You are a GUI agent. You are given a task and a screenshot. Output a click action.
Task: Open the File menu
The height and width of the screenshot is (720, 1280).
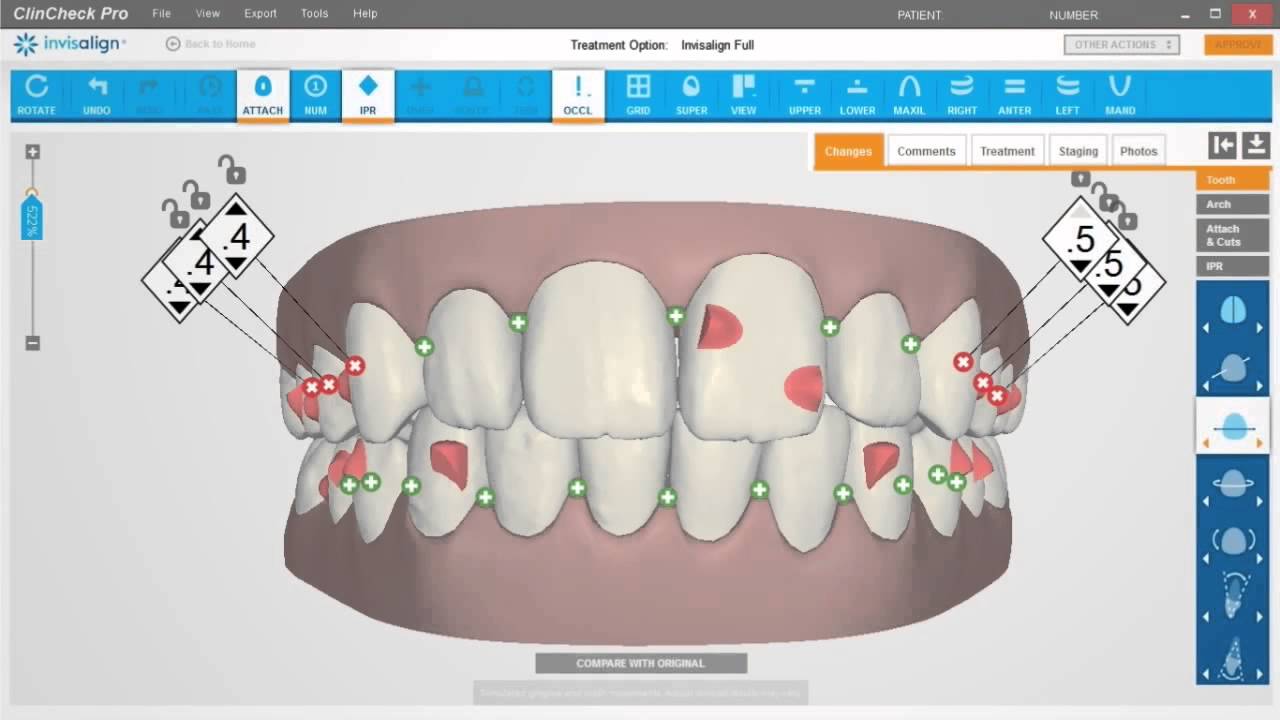click(x=161, y=14)
